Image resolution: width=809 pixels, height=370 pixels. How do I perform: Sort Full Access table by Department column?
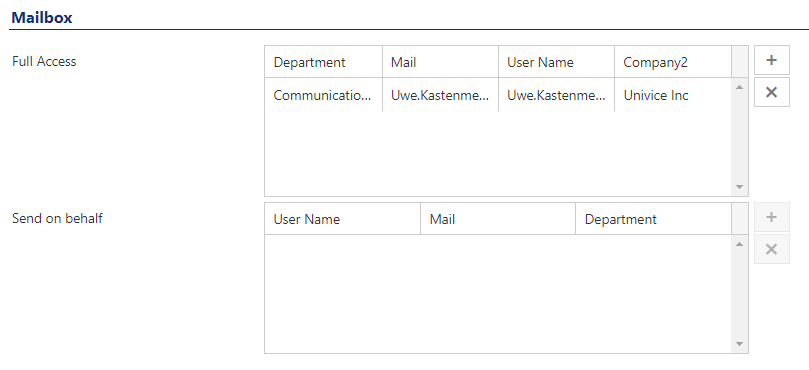[323, 62]
